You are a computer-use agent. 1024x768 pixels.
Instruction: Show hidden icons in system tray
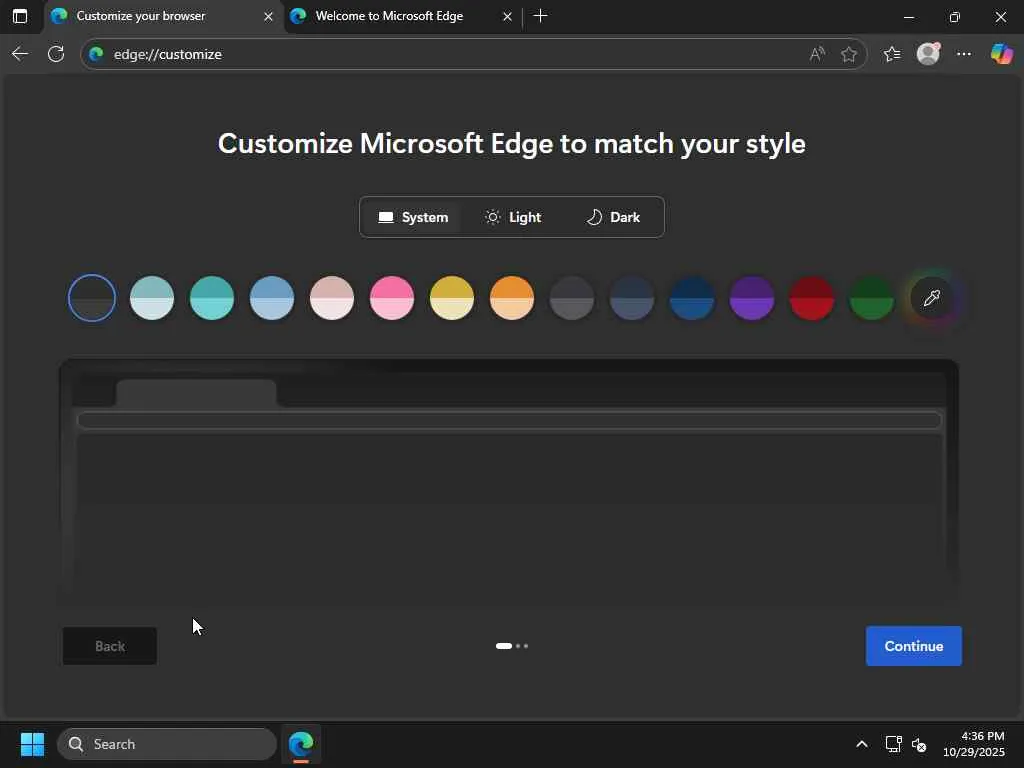click(862, 744)
